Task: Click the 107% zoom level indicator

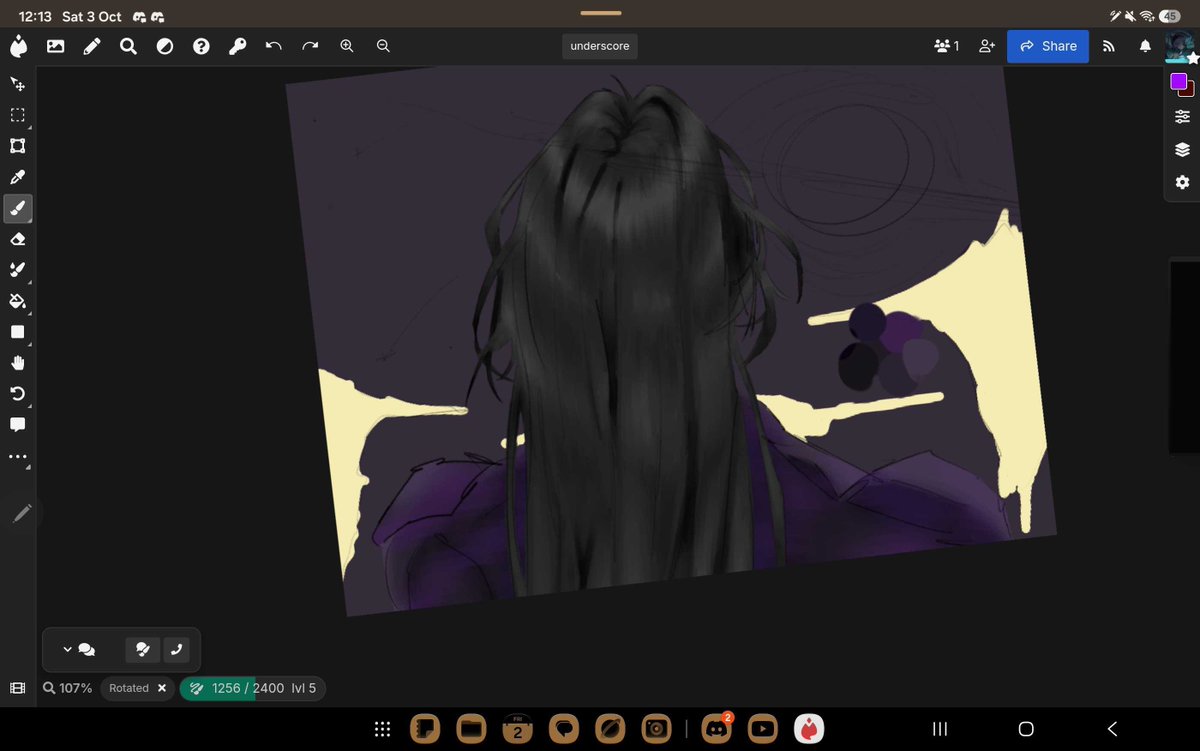Action: click(x=67, y=688)
